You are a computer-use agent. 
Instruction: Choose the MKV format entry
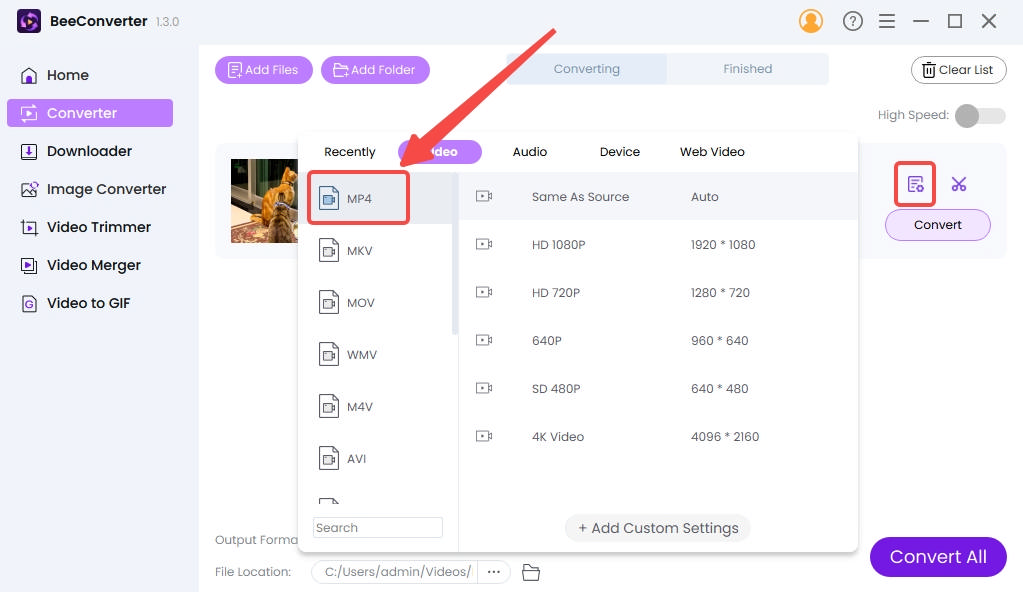pos(358,251)
